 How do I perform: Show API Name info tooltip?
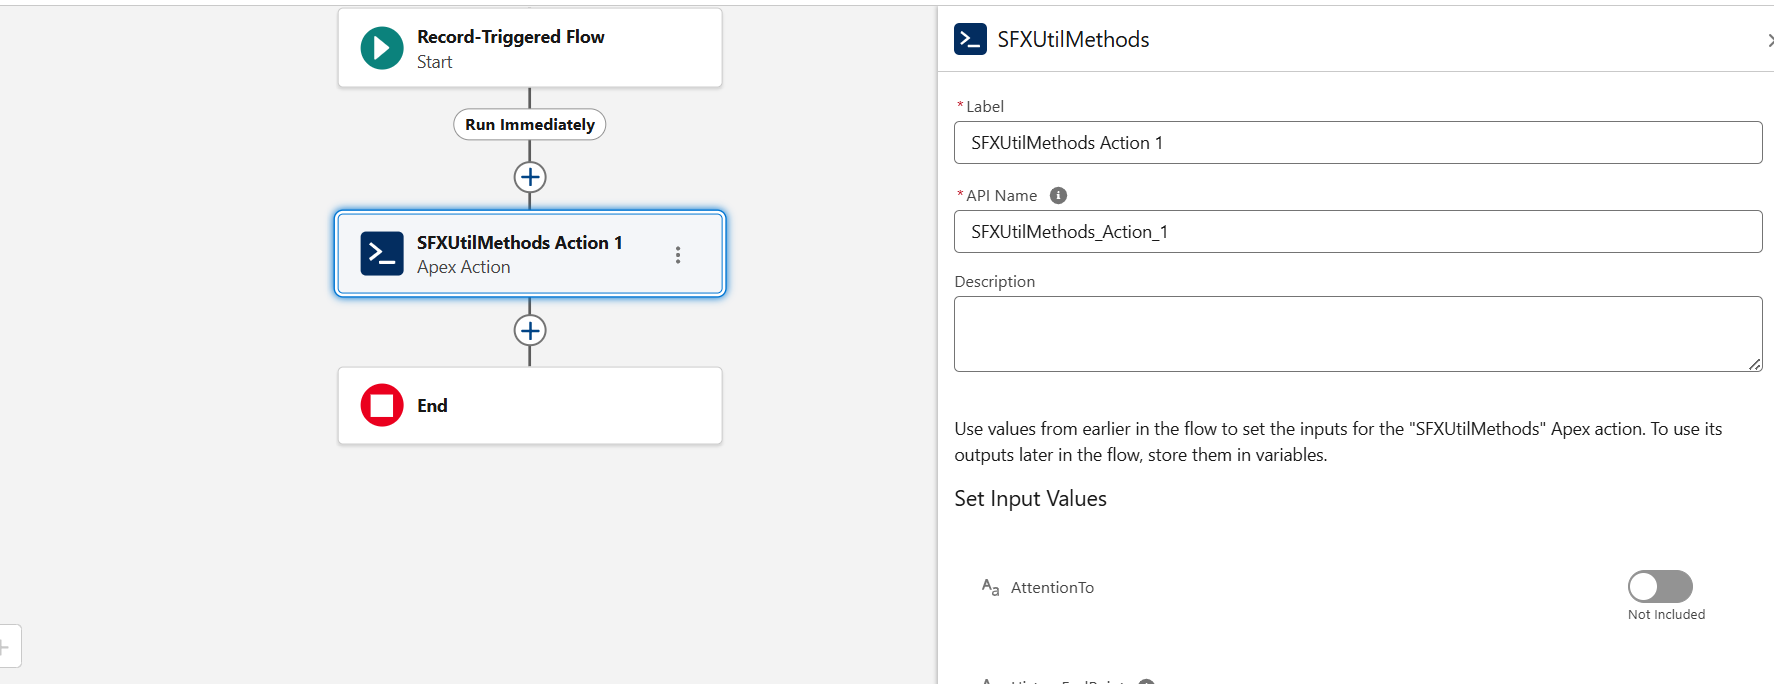1058,196
